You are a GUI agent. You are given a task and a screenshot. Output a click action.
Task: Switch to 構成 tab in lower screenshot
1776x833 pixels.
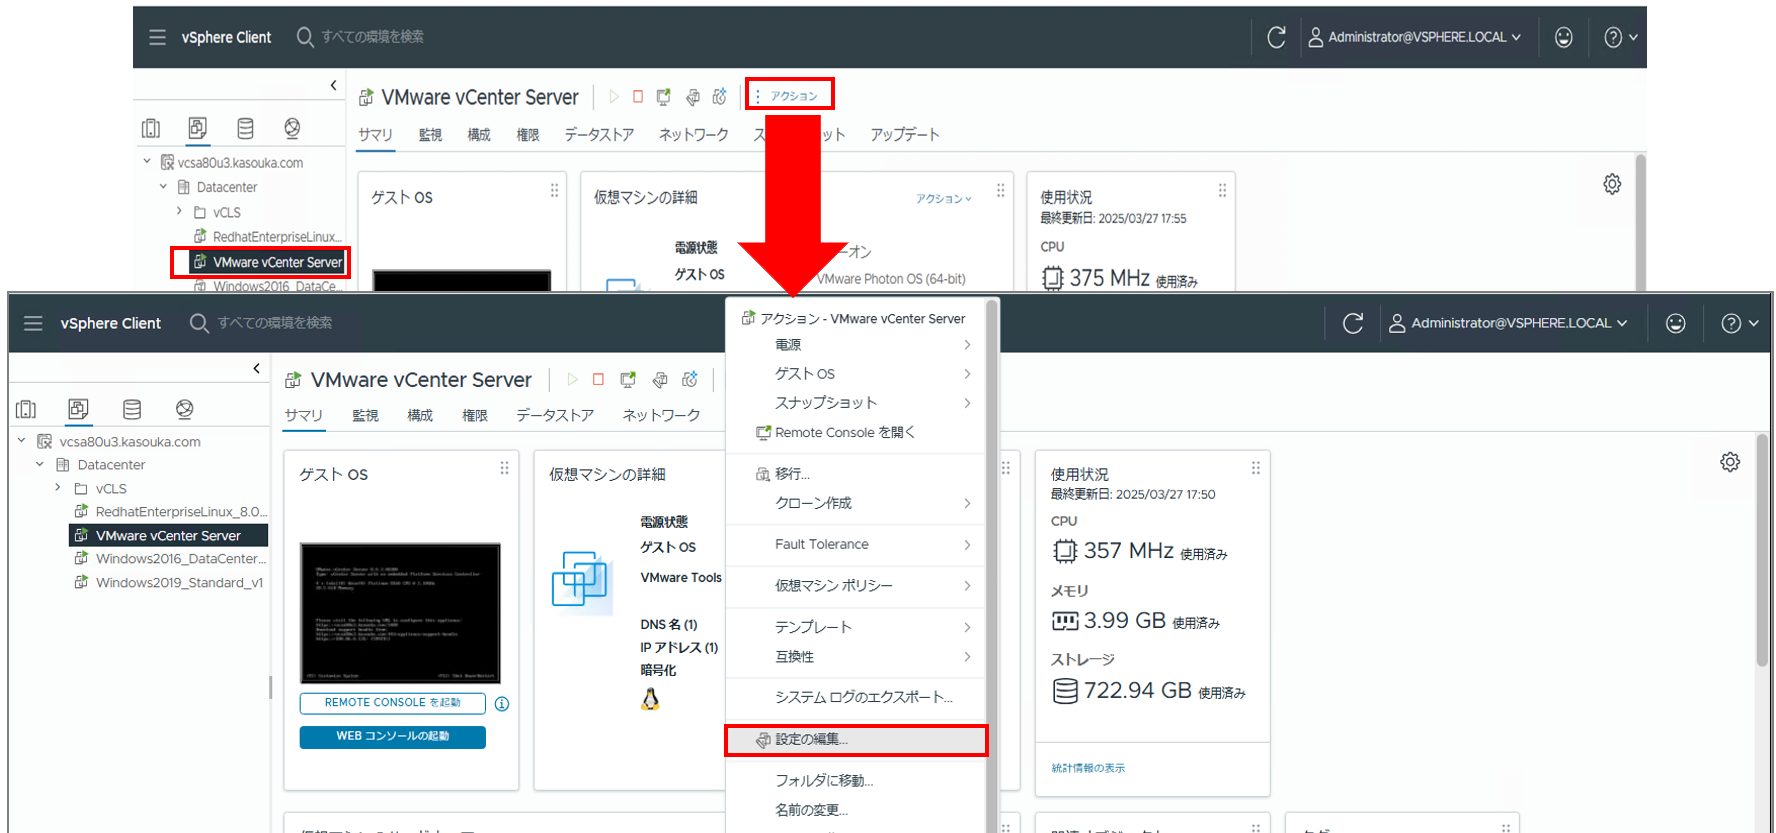point(420,415)
